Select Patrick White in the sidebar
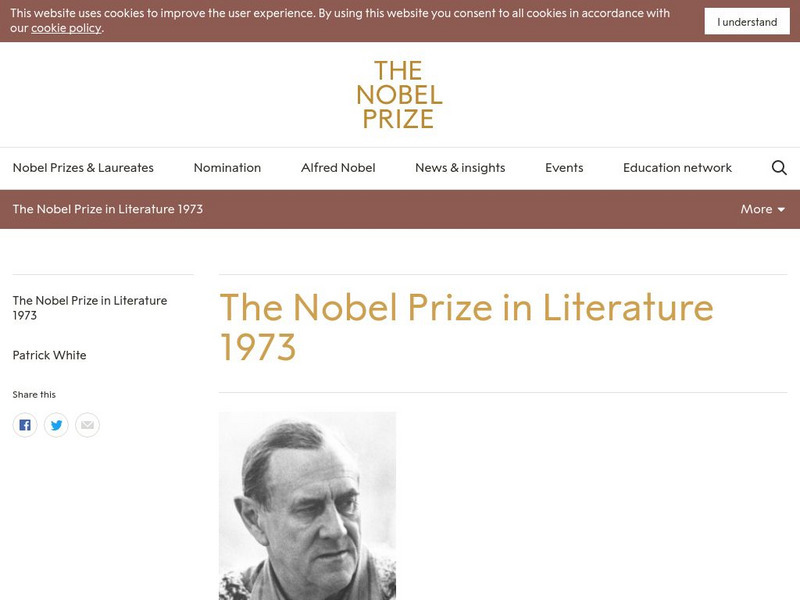Viewport: 800px width, 600px height. pyautogui.click(x=49, y=355)
